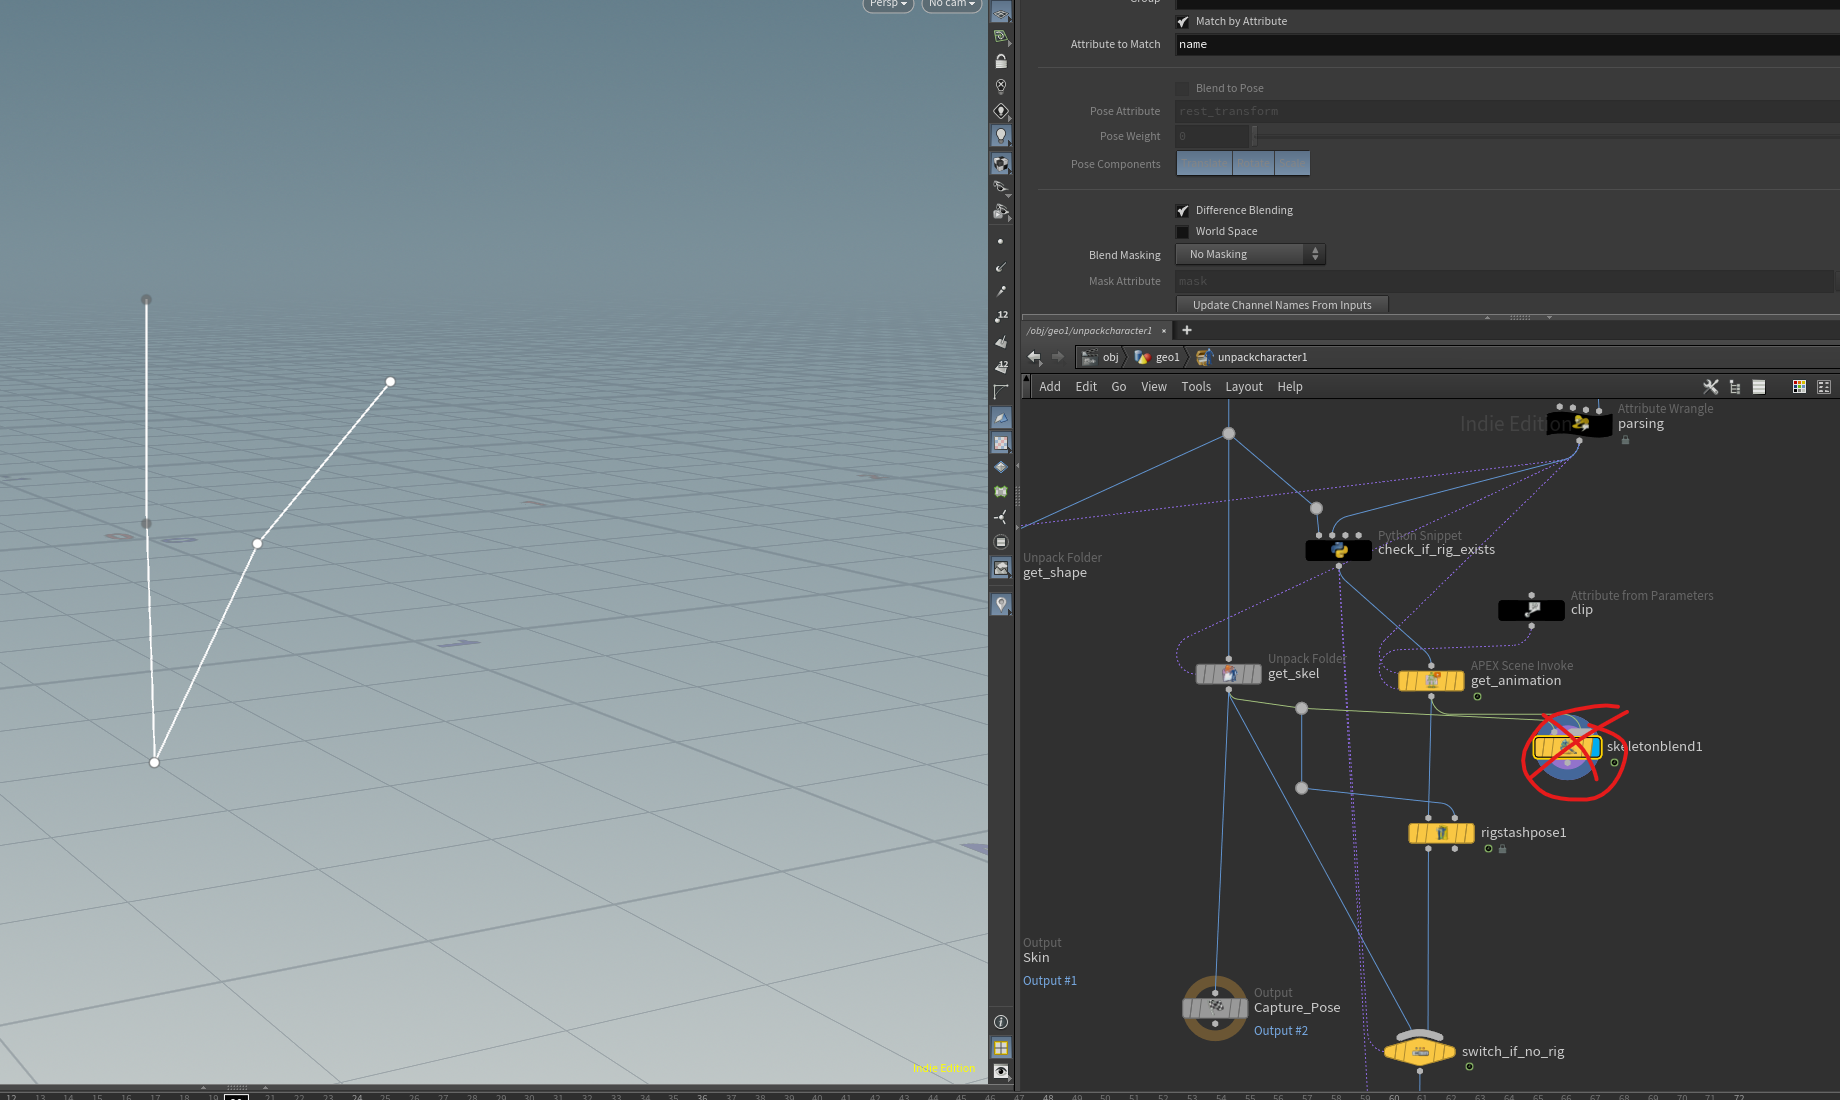
Task: Toggle the Difference Blending checkbox
Action: coord(1183,210)
